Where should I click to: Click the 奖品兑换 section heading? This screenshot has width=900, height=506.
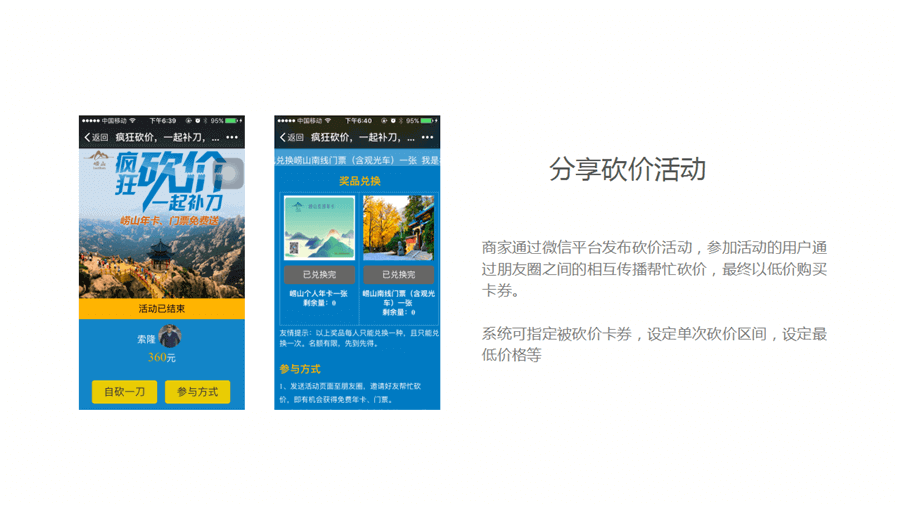pyautogui.click(x=358, y=181)
